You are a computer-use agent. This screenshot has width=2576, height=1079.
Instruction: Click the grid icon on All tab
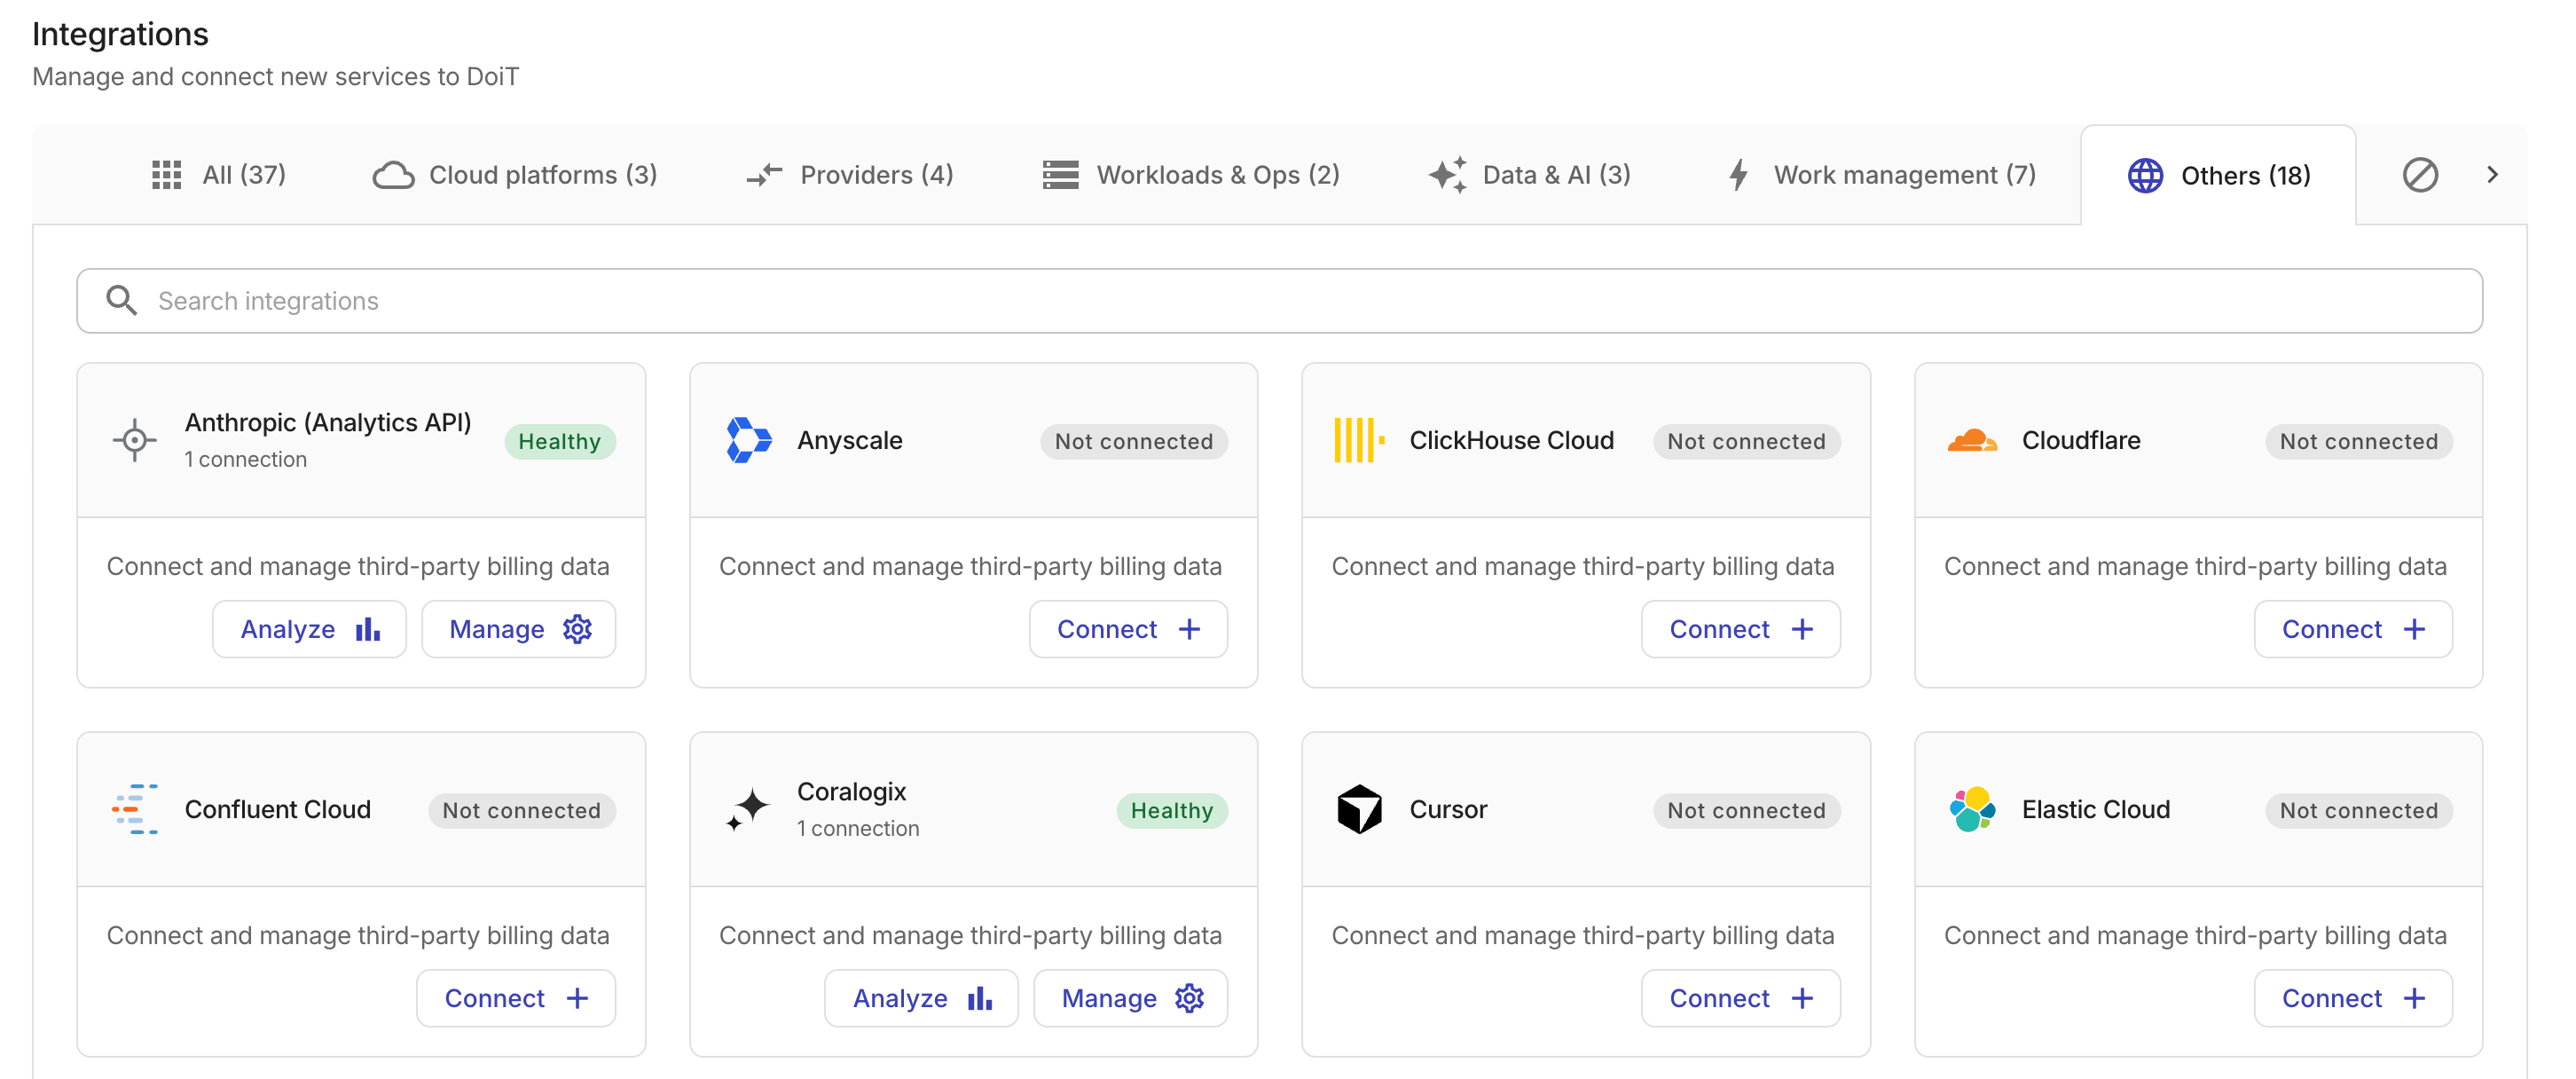166,175
